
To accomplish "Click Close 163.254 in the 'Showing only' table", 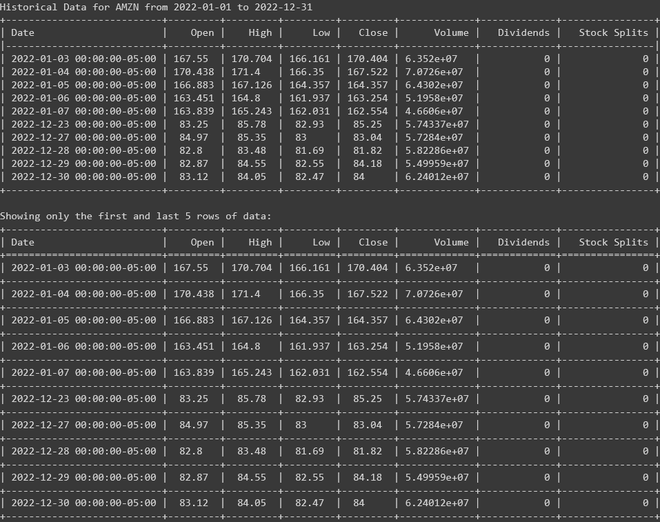I will tap(367, 346).
